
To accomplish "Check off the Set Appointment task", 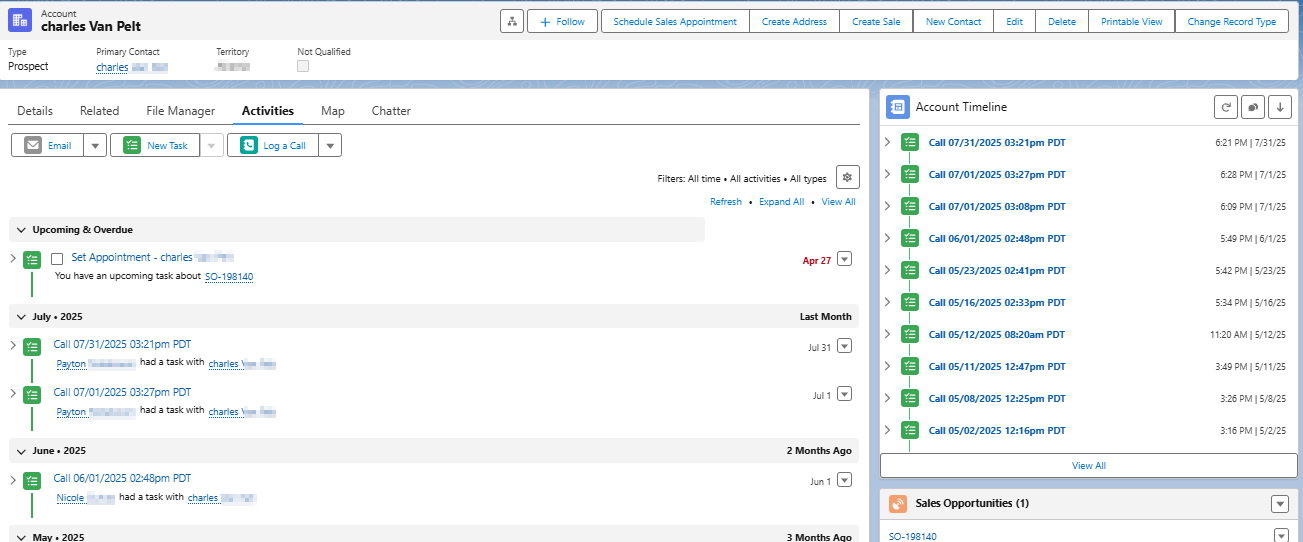I will (57, 259).
